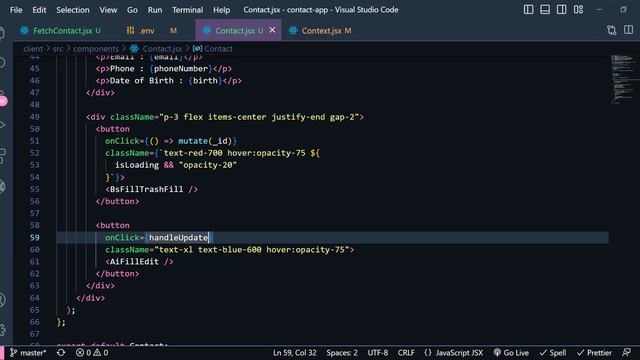
Task: Open the errors and warnings counter
Action: click(92, 353)
